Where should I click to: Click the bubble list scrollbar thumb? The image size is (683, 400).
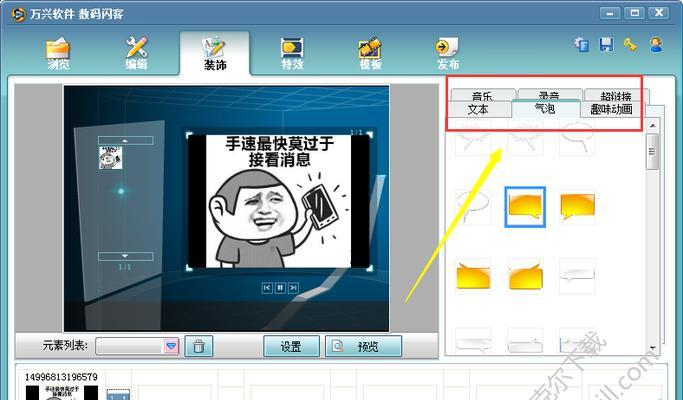click(x=652, y=152)
